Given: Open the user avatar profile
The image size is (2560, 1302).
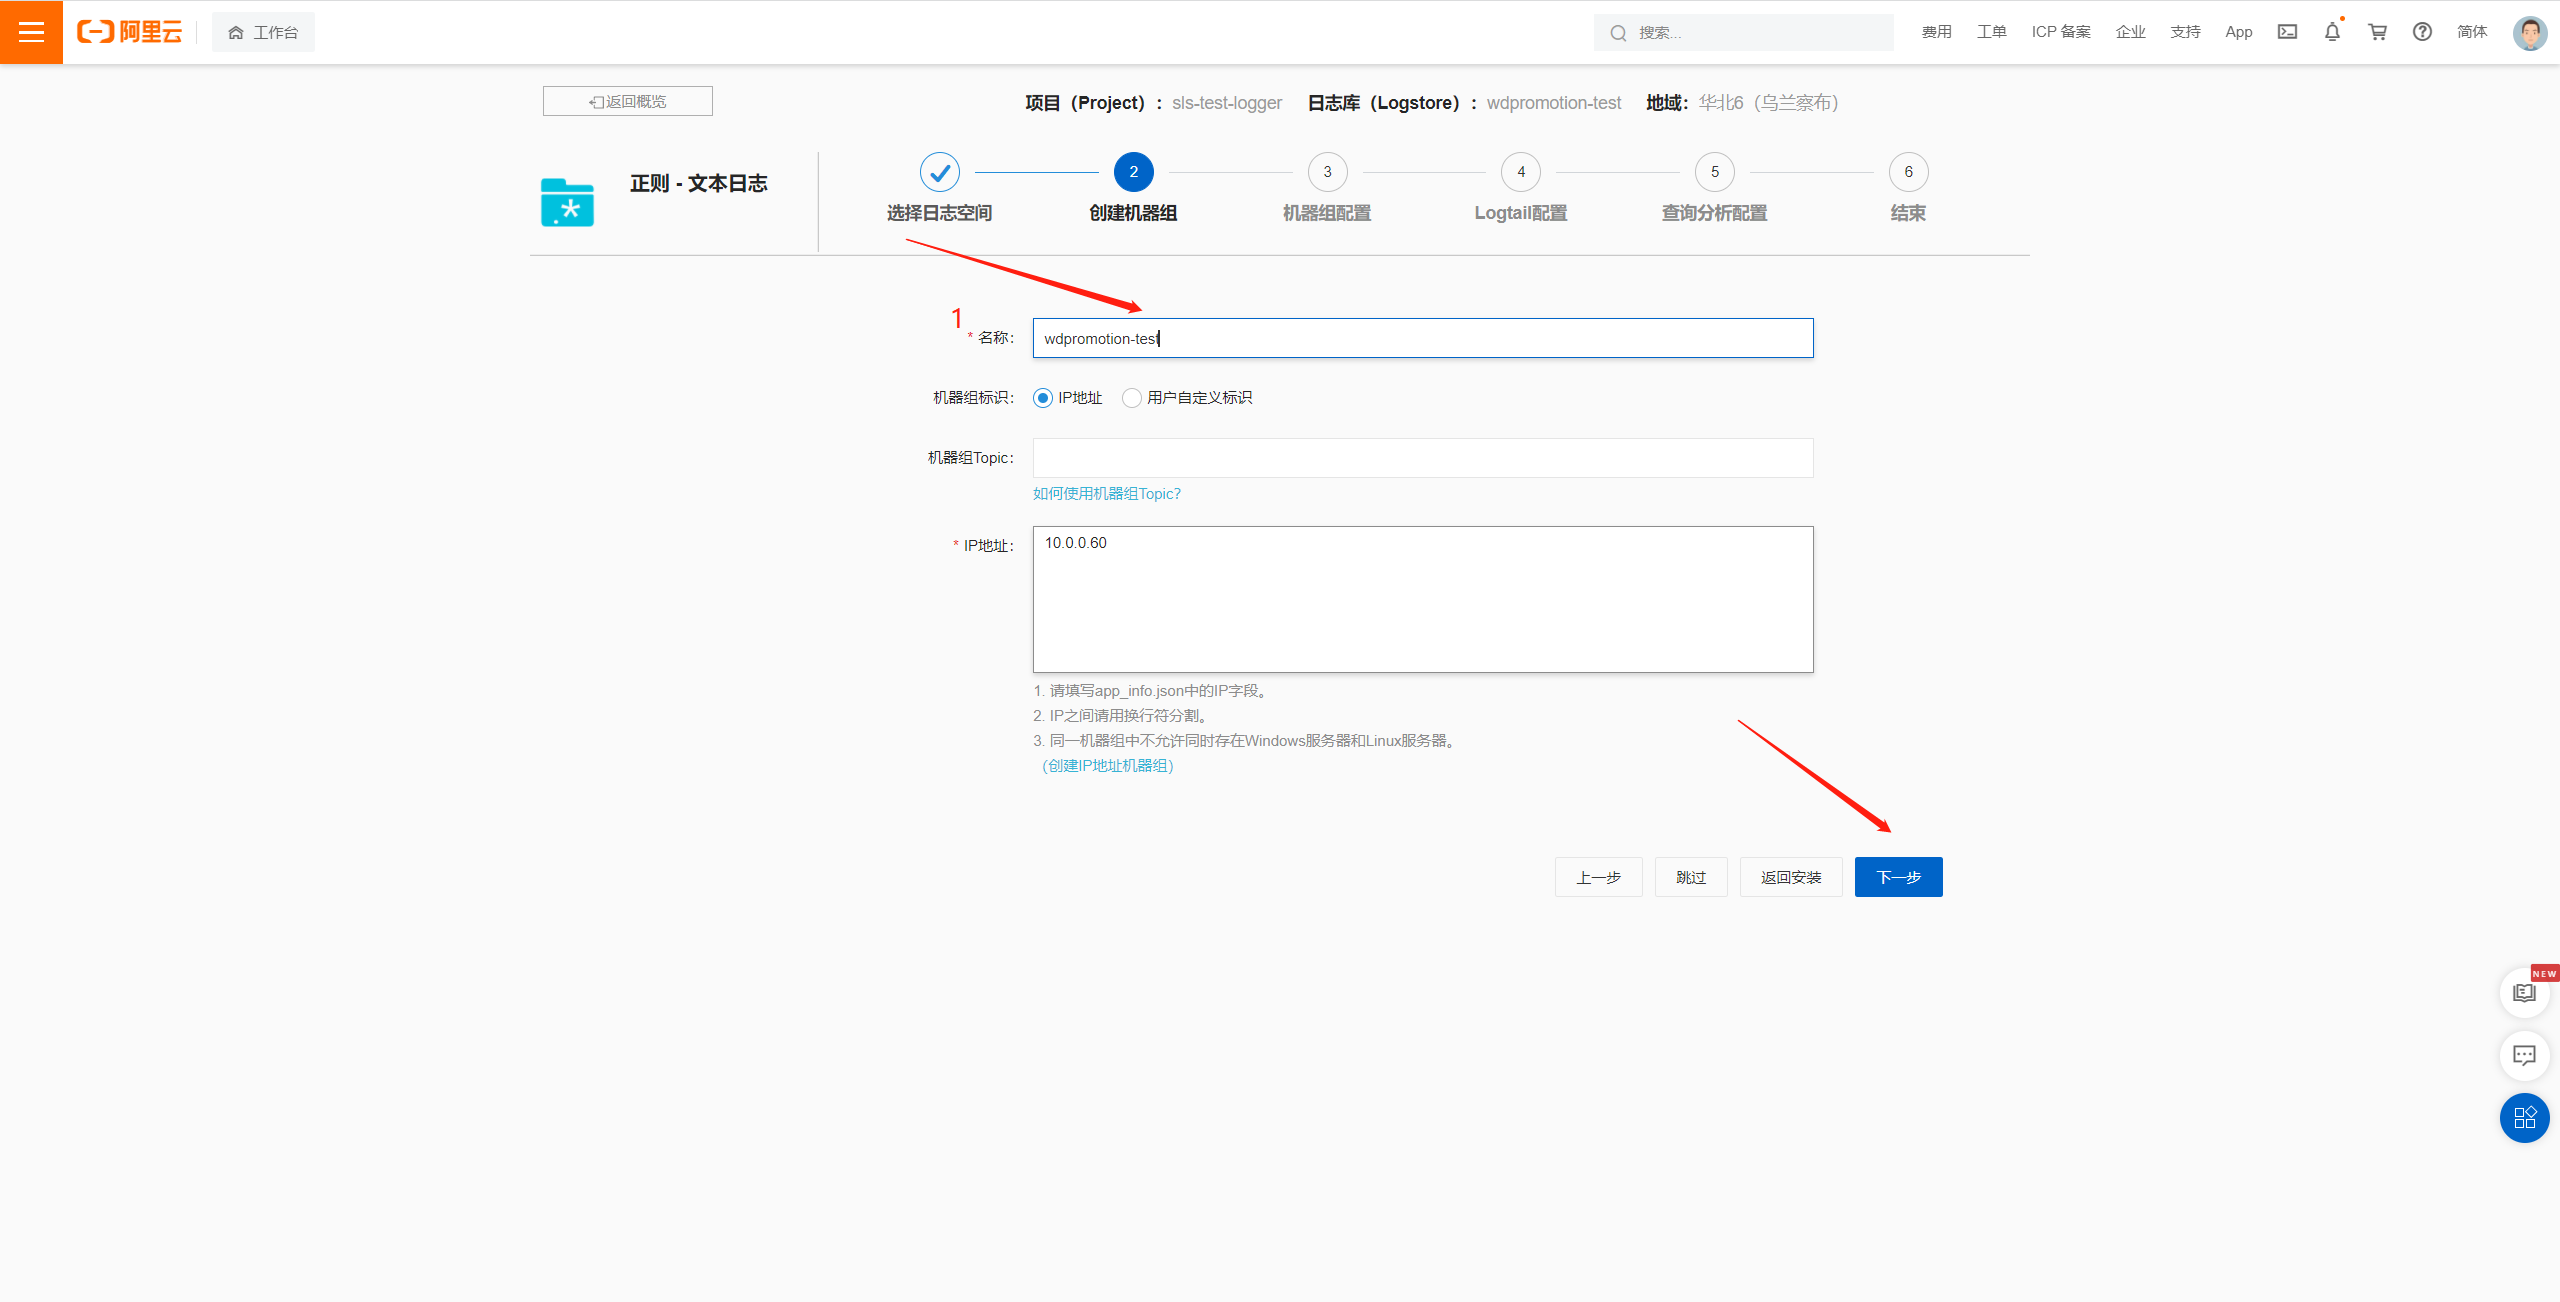Looking at the screenshot, I should (2529, 32).
